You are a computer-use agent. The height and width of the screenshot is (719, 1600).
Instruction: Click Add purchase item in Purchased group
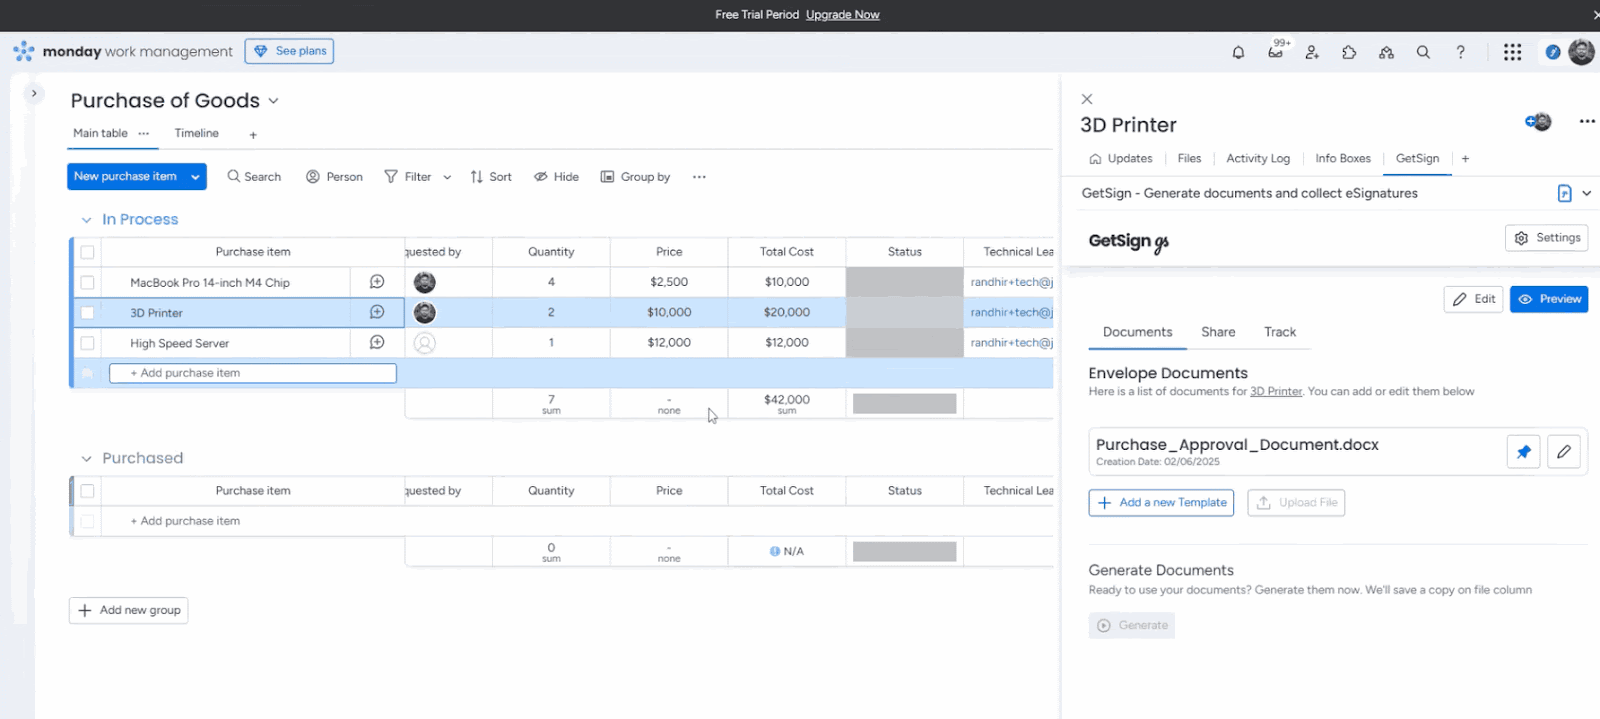click(185, 521)
